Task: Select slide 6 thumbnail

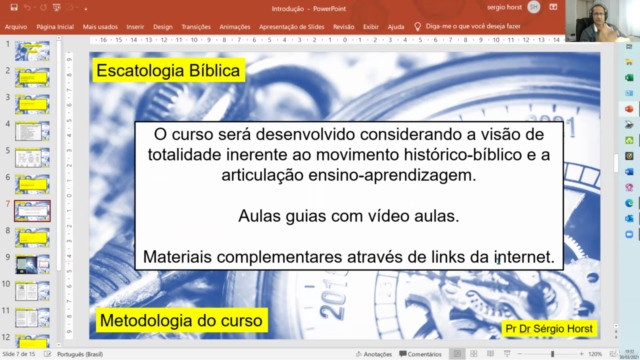Action: [x=32, y=184]
